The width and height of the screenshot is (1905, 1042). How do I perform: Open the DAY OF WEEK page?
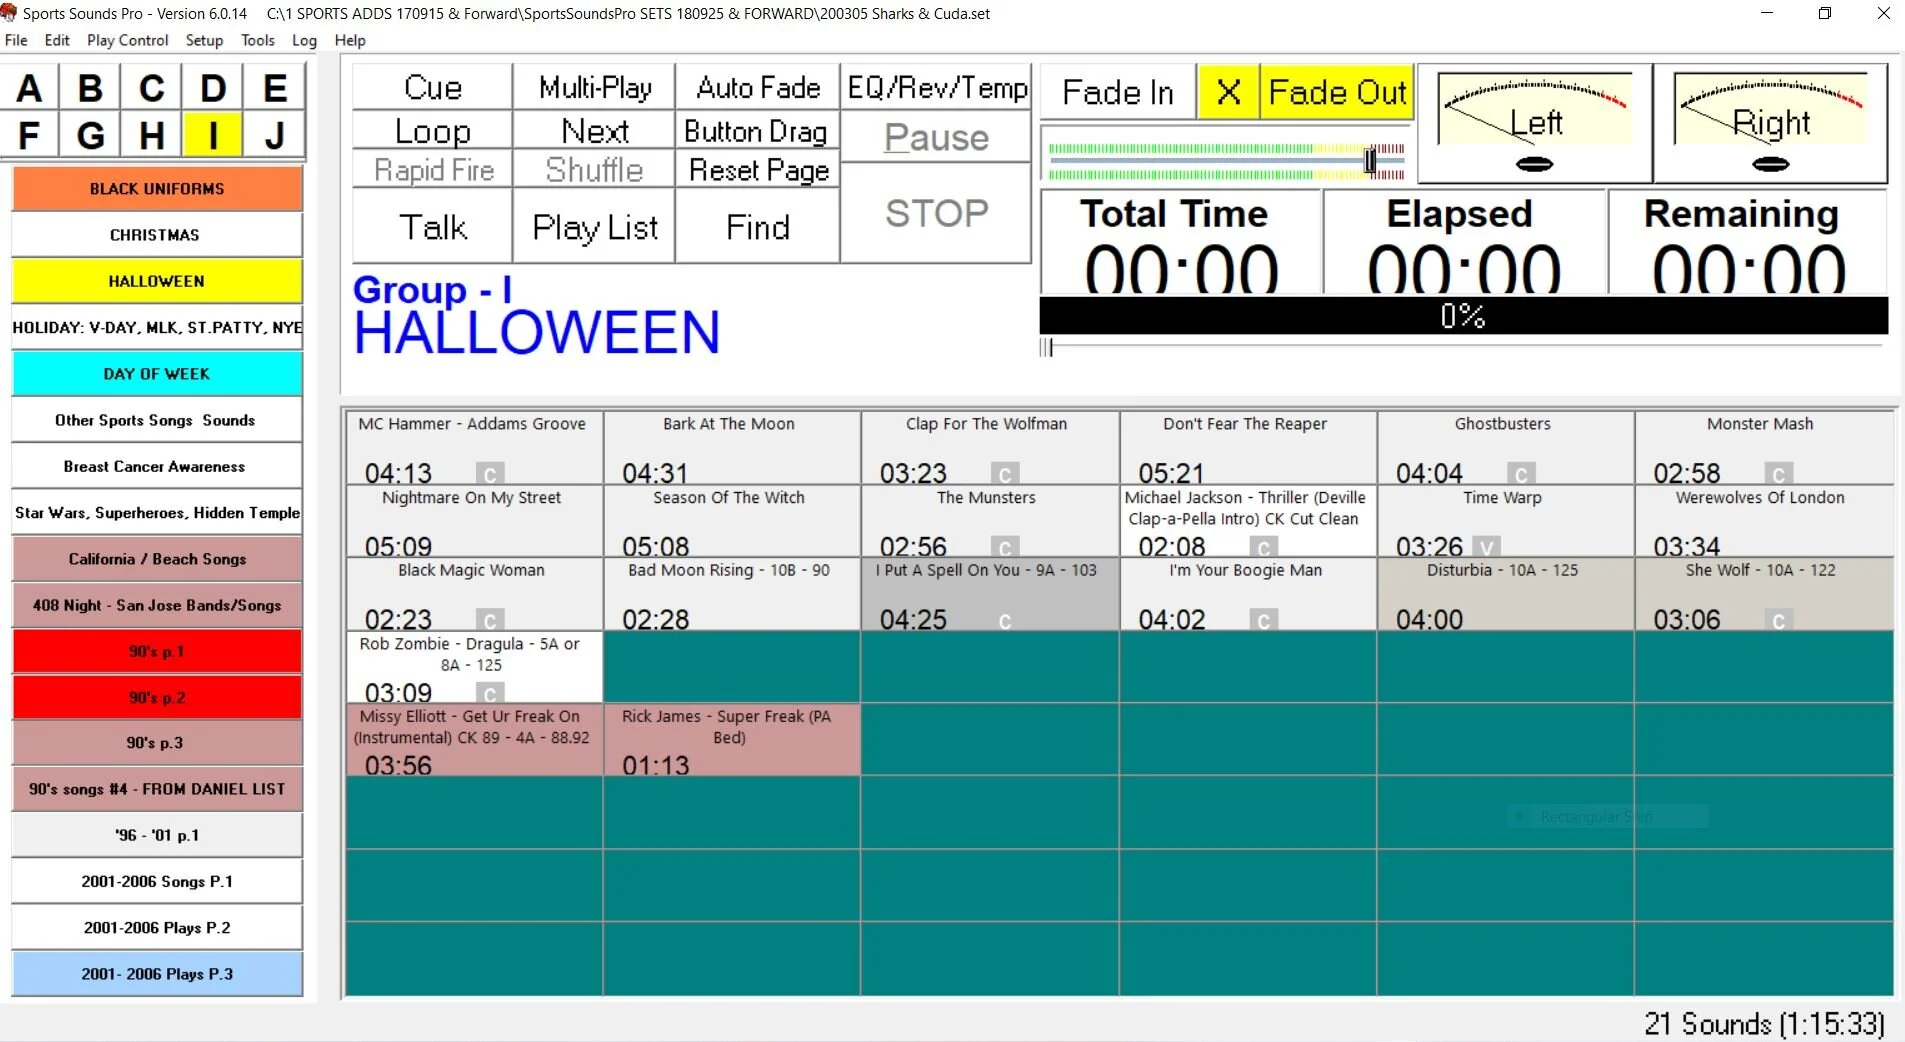click(157, 374)
